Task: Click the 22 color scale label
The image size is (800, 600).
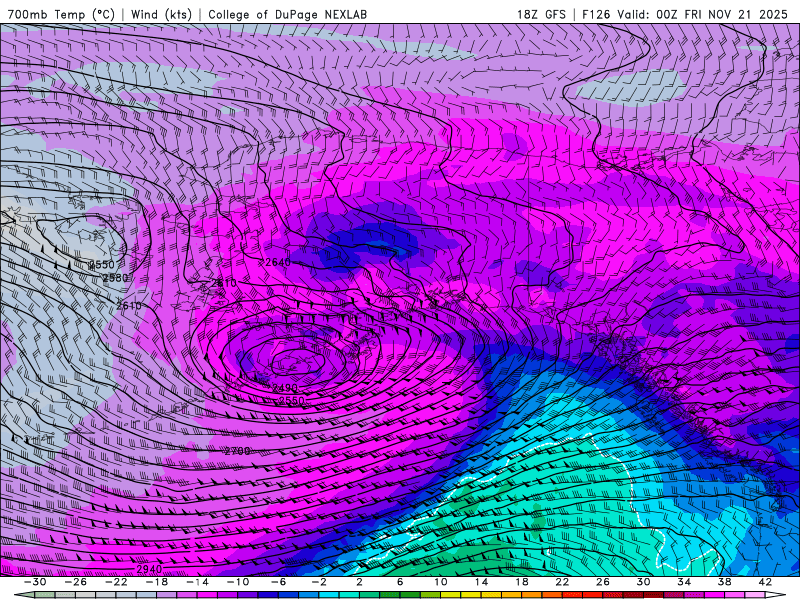Action: pos(562,582)
